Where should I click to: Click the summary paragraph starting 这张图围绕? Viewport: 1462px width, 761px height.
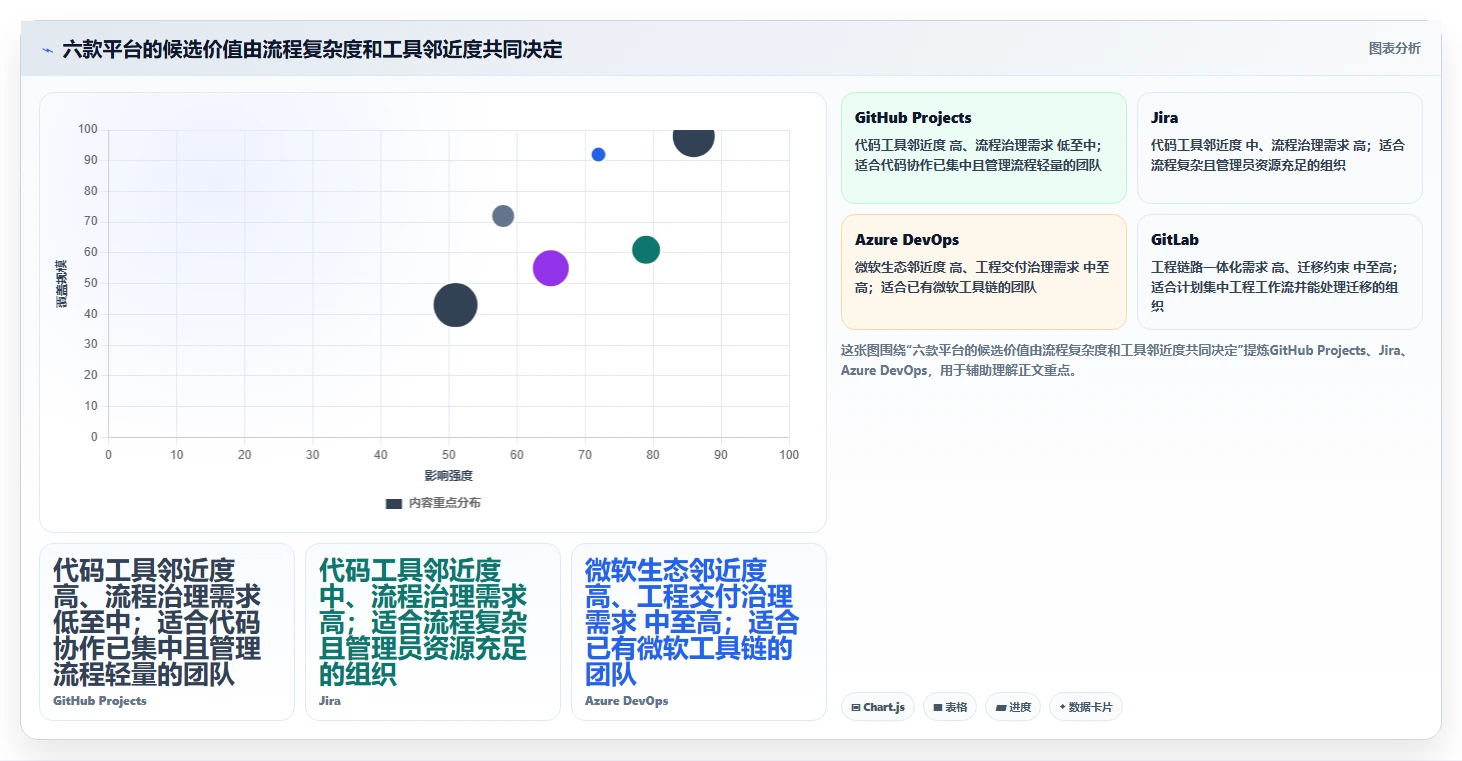coord(1126,360)
